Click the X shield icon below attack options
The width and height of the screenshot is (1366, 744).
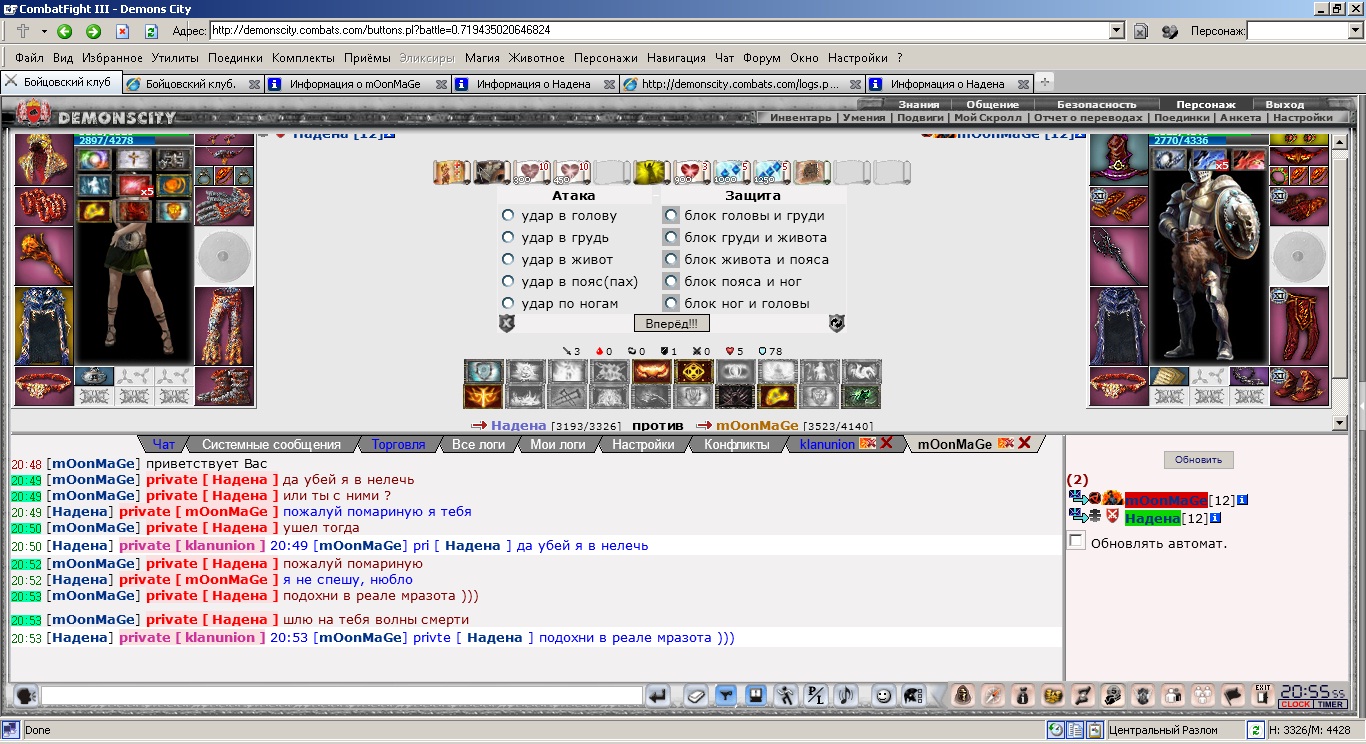pyautogui.click(x=507, y=323)
